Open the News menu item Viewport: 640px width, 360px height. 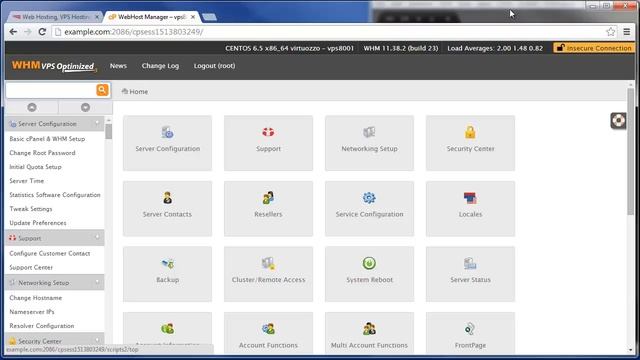pyautogui.click(x=118, y=66)
